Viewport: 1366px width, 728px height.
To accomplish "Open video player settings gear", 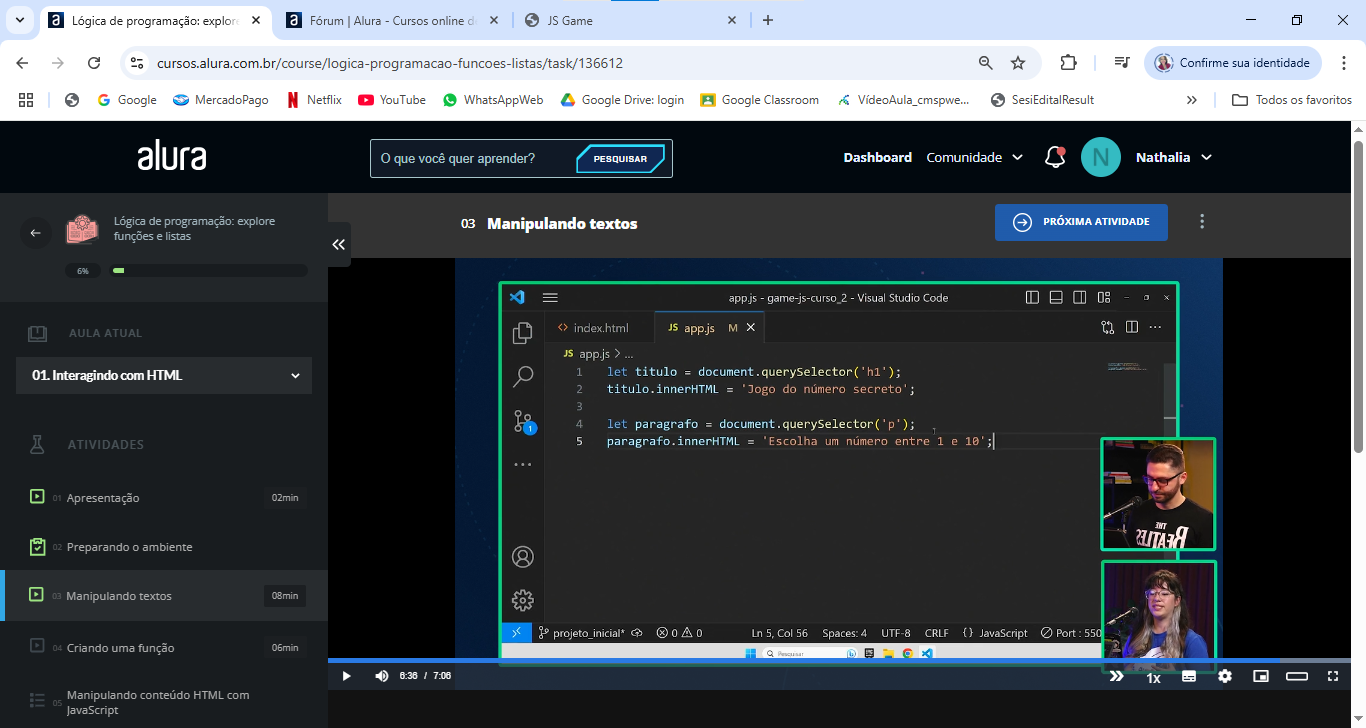I will [x=1225, y=676].
